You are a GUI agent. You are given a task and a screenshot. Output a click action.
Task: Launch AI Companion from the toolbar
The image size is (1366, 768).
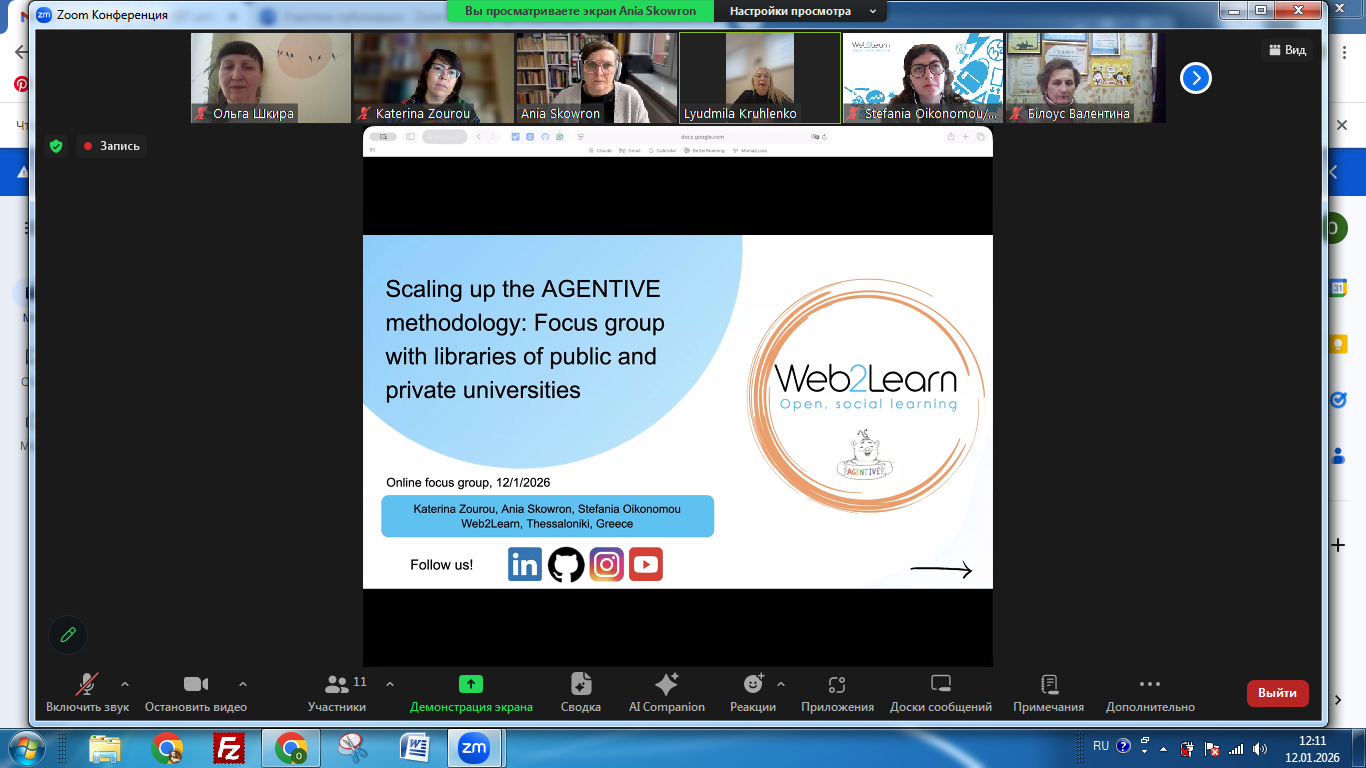point(666,685)
